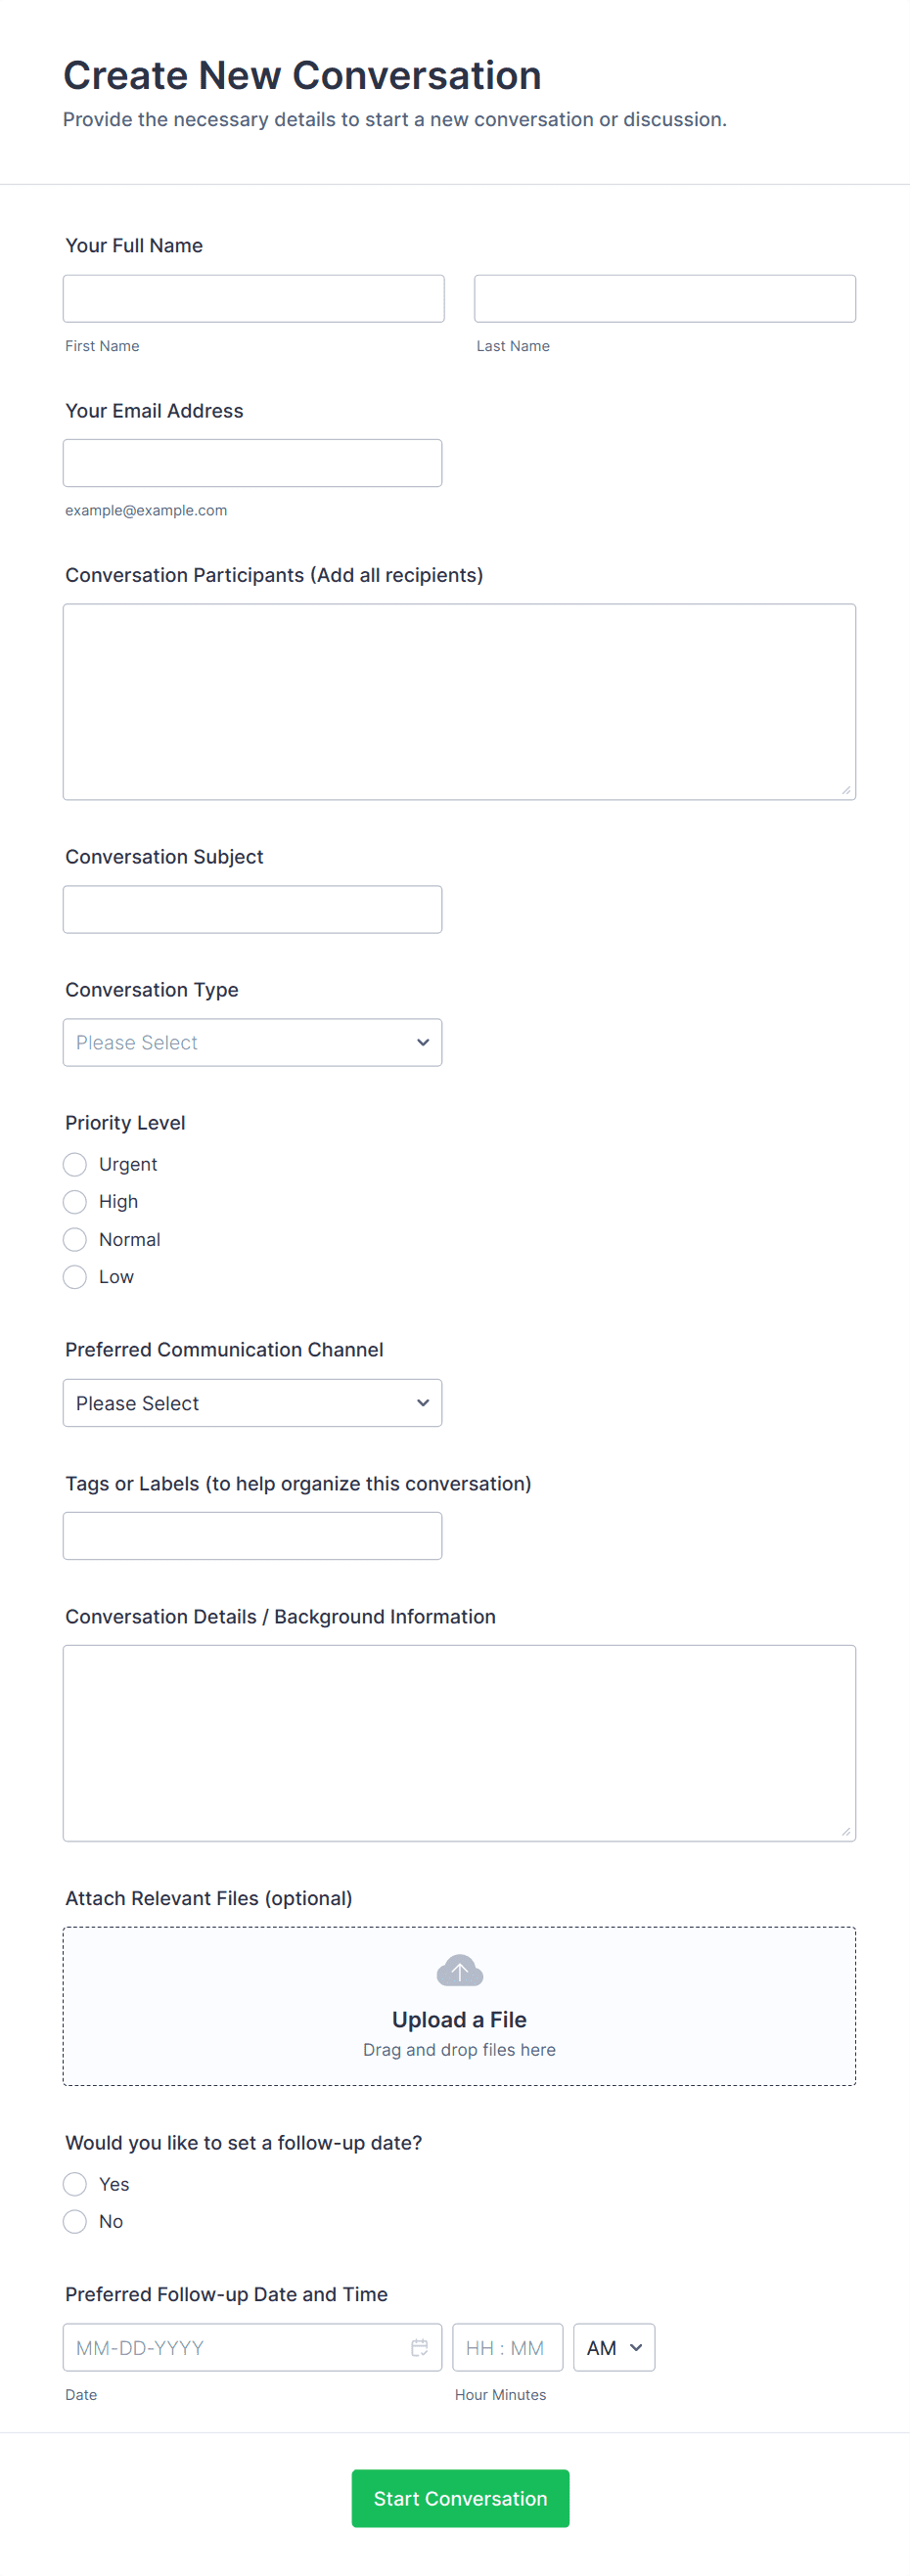This screenshot has width=910, height=2576.
Task: Select the High priority radio button
Action: pos(75,1201)
